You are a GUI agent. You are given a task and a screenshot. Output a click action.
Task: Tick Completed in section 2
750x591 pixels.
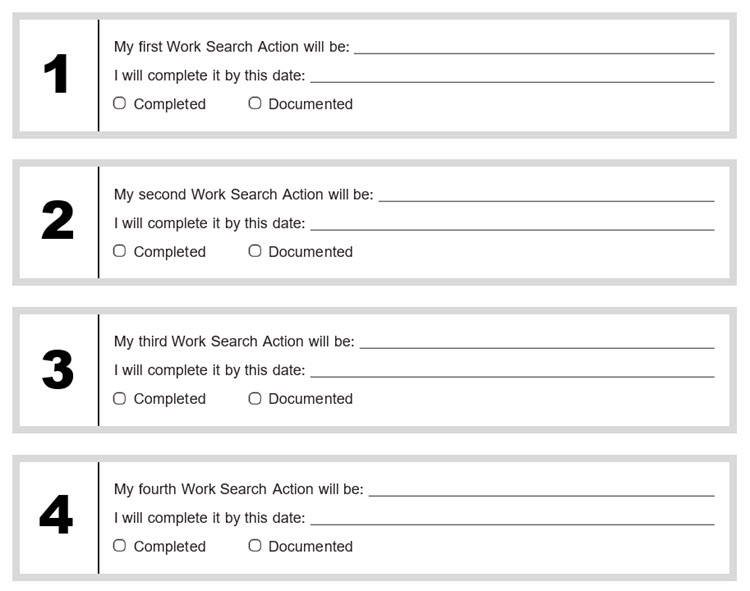120,251
